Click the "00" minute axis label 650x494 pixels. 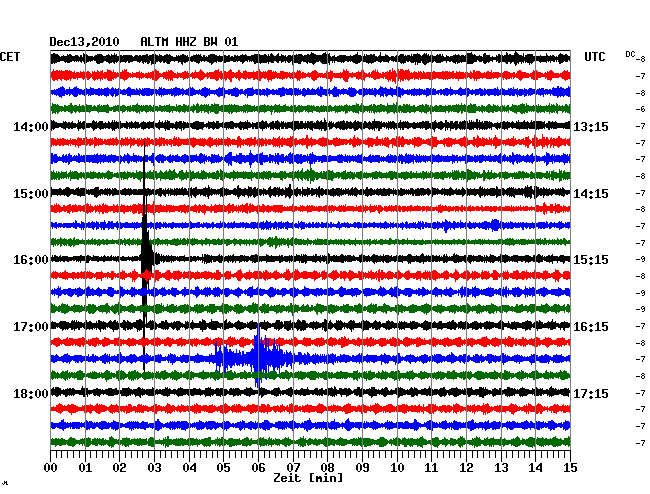point(51,467)
